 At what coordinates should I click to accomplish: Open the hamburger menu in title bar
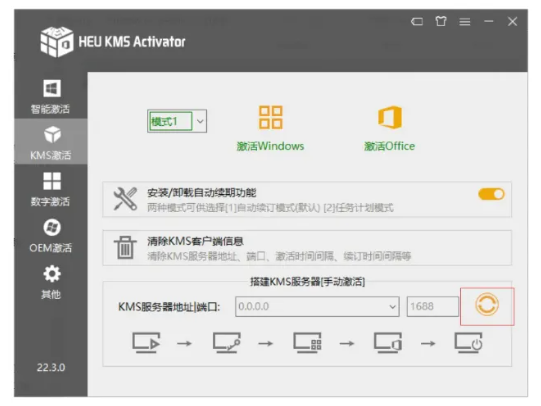(465, 22)
